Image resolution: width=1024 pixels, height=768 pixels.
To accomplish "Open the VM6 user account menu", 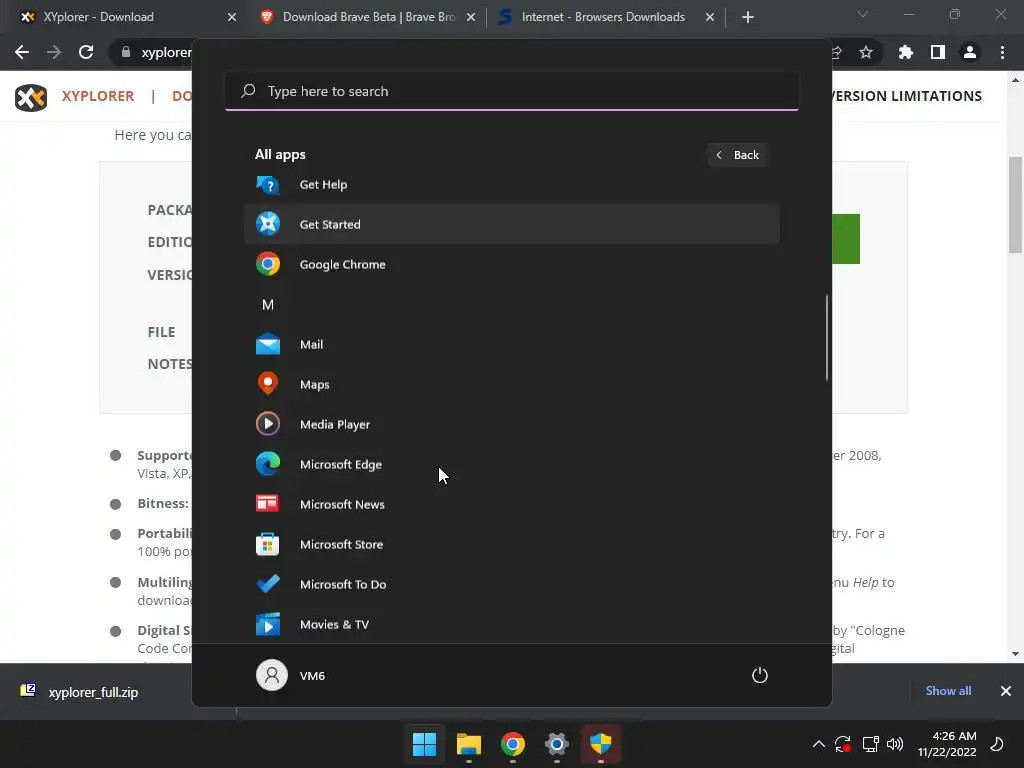I will (x=291, y=675).
